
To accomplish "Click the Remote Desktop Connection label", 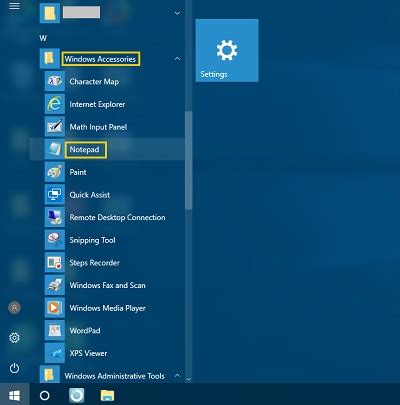I will 117,217.
